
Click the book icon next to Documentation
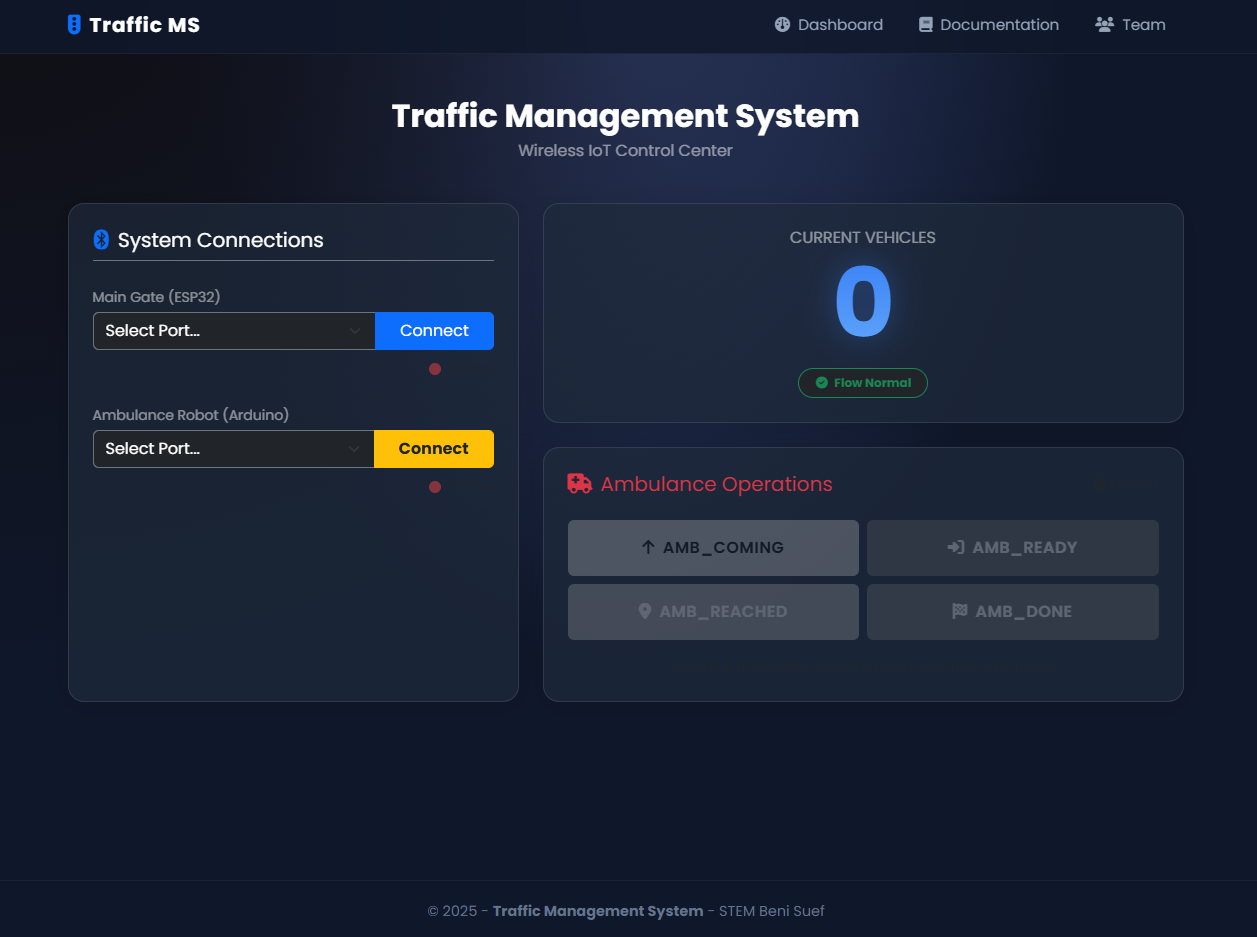(925, 24)
